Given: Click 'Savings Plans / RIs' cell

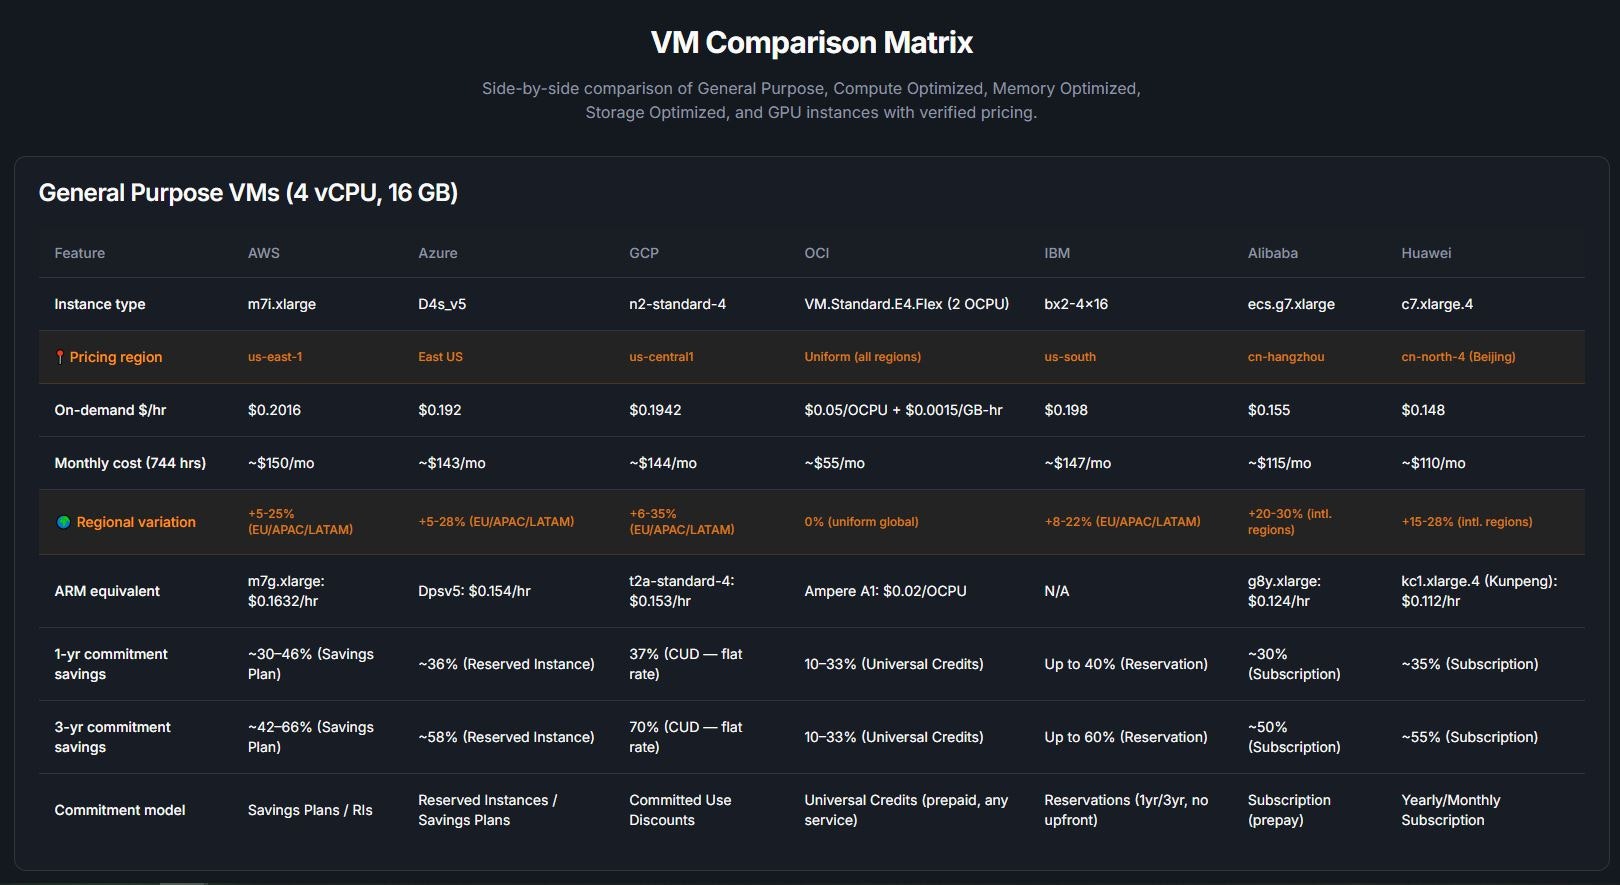Looking at the screenshot, I should (310, 810).
